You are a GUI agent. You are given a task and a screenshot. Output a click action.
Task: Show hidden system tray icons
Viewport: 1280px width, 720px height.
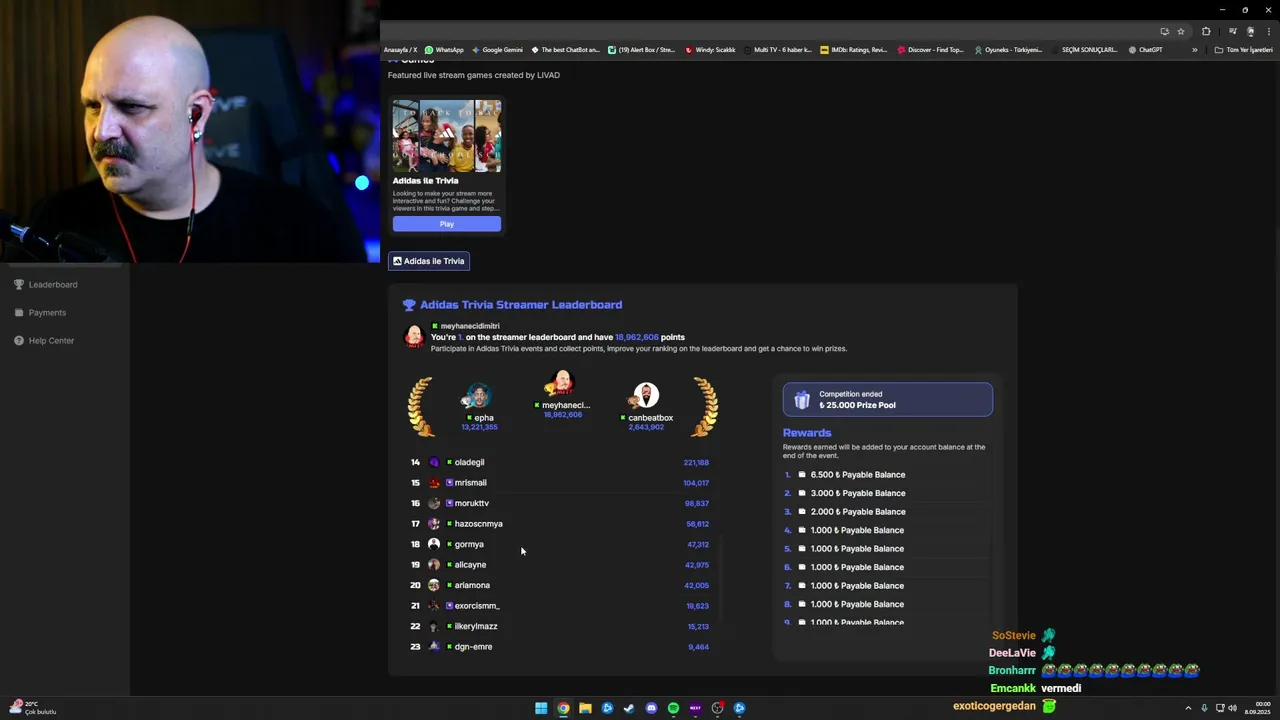1188,708
